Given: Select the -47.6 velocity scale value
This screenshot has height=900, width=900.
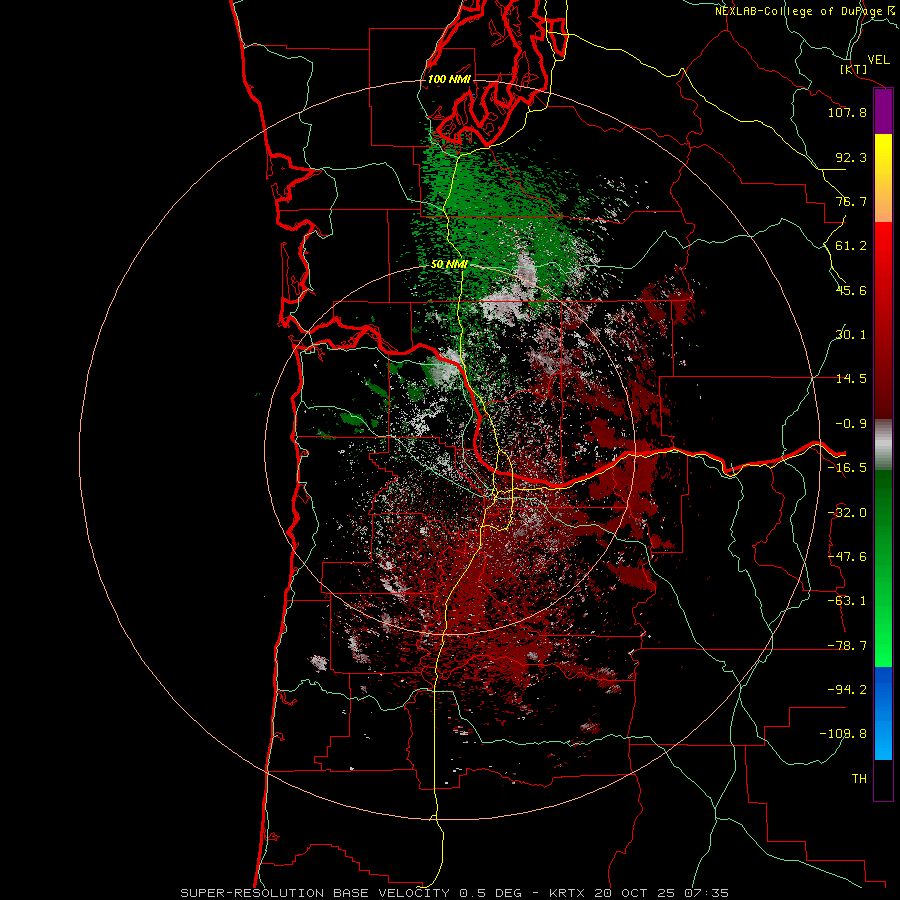Looking at the screenshot, I should (x=847, y=557).
